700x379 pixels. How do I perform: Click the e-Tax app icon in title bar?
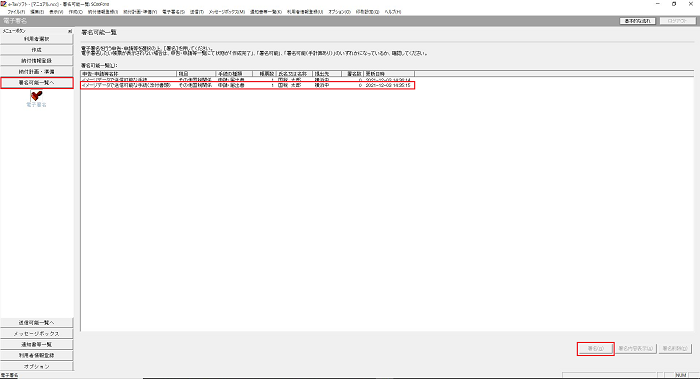click(4, 4)
